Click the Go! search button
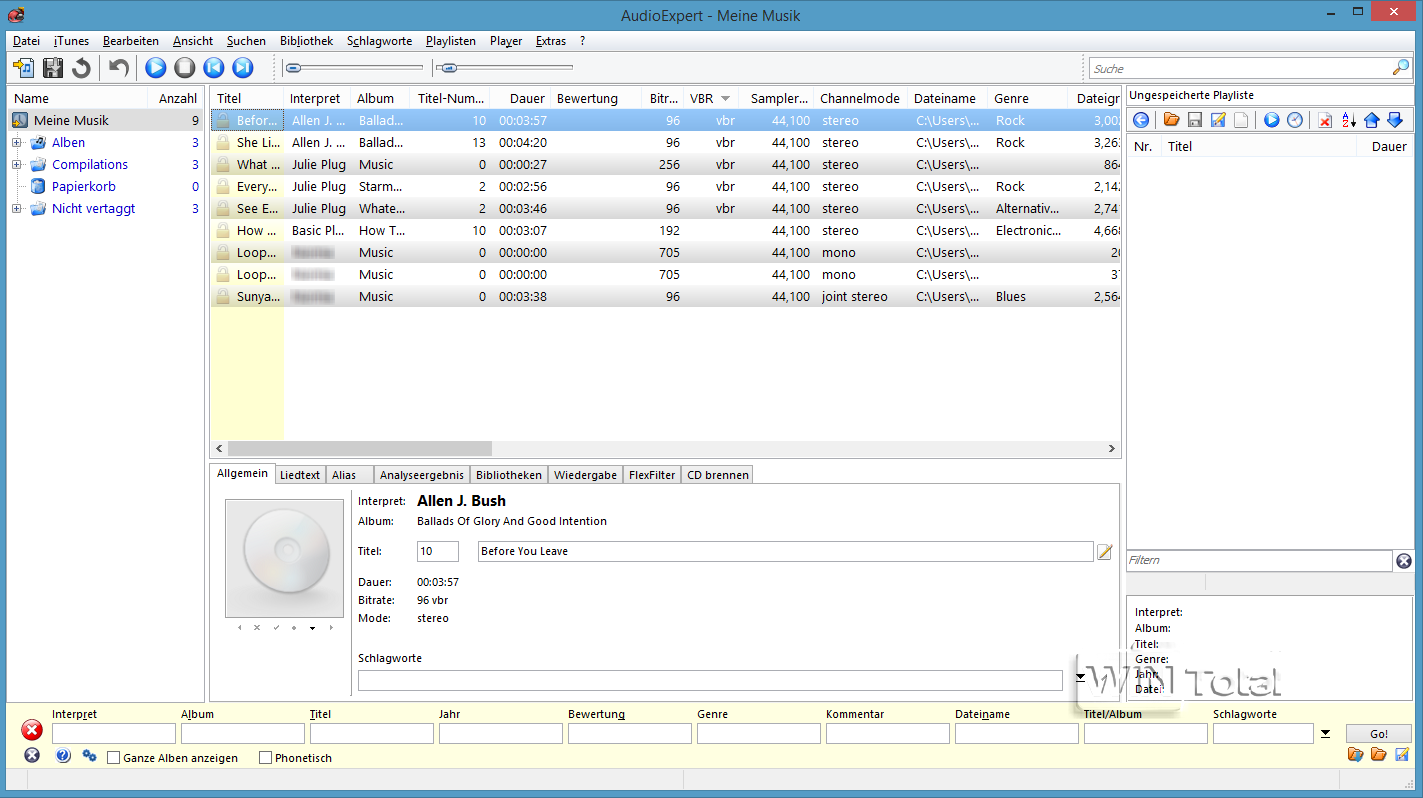Screen dimensions: 1423x798 pyautogui.click(x=1379, y=734)
